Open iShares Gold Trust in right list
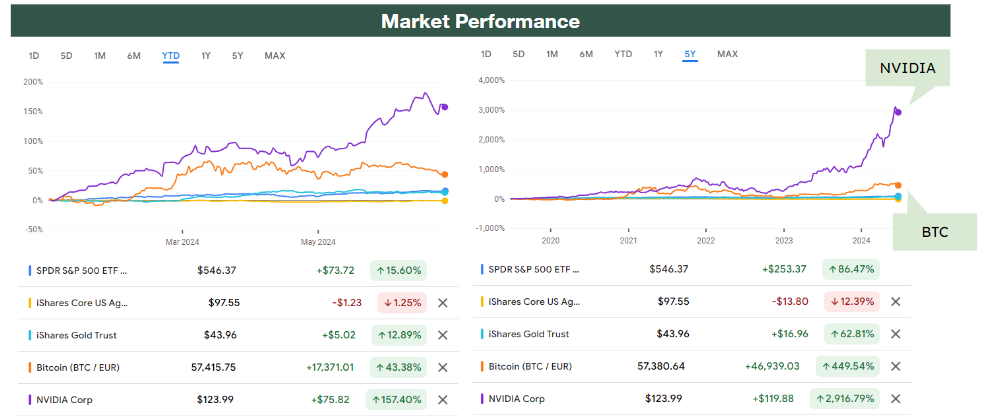 coord(529,334)
